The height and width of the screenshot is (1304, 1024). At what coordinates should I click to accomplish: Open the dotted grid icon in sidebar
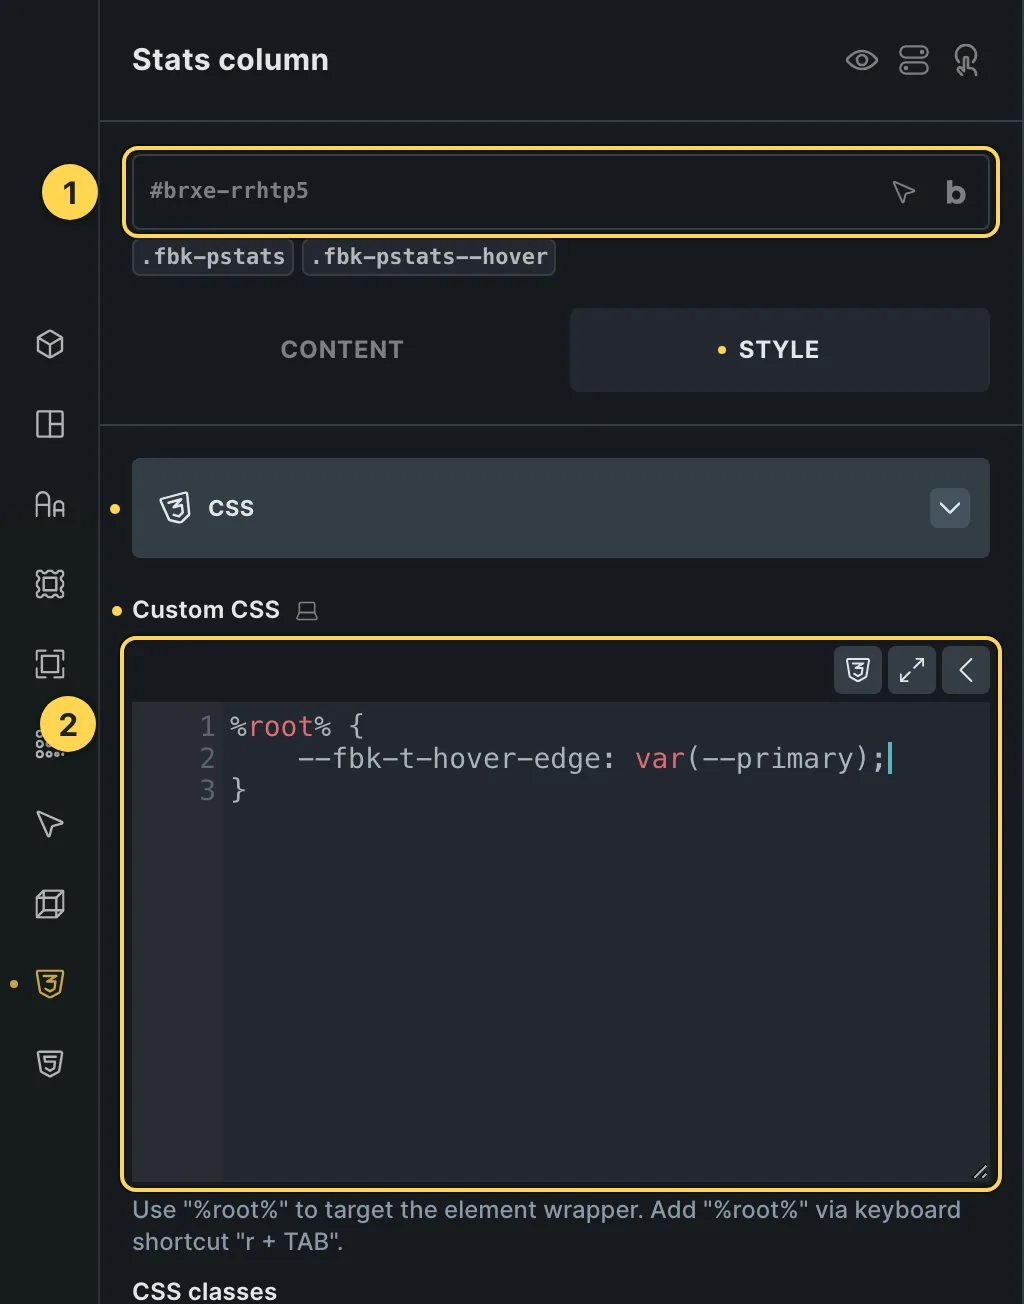pyautogui.click(x=48, y=746)
